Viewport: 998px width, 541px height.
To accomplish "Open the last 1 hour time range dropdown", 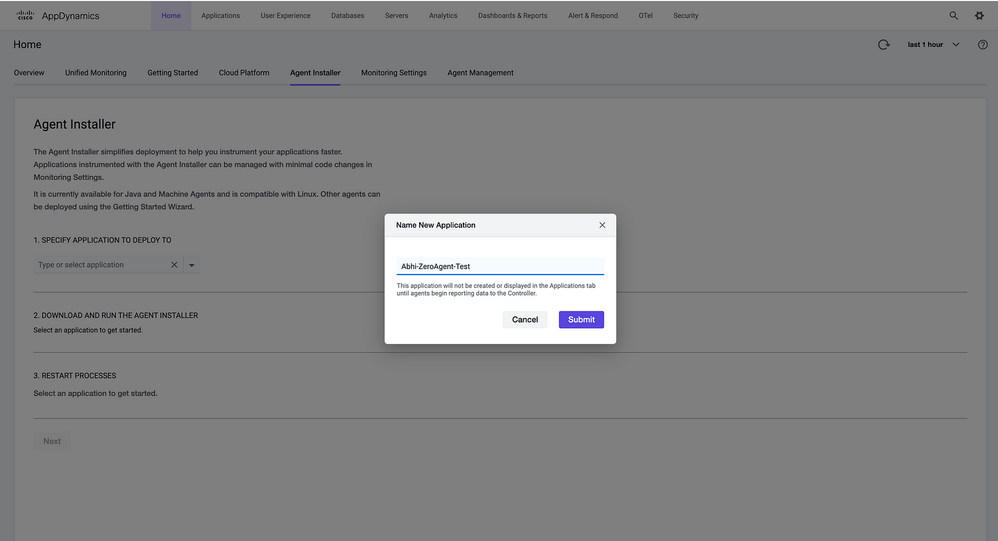I will (933, 45).
